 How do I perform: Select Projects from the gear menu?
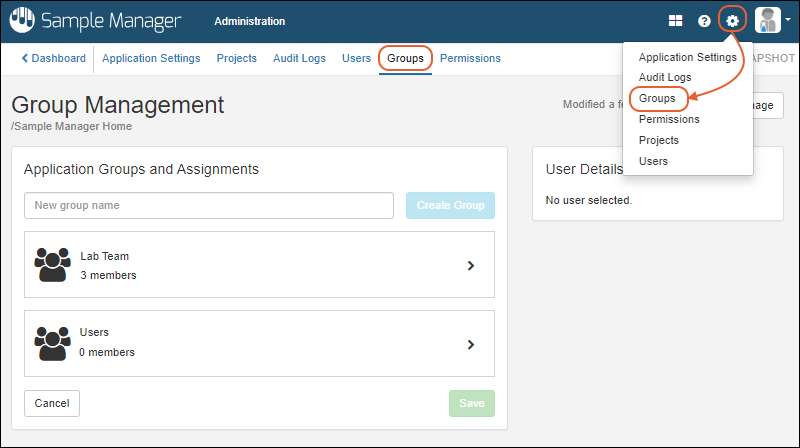pos(658,140)
